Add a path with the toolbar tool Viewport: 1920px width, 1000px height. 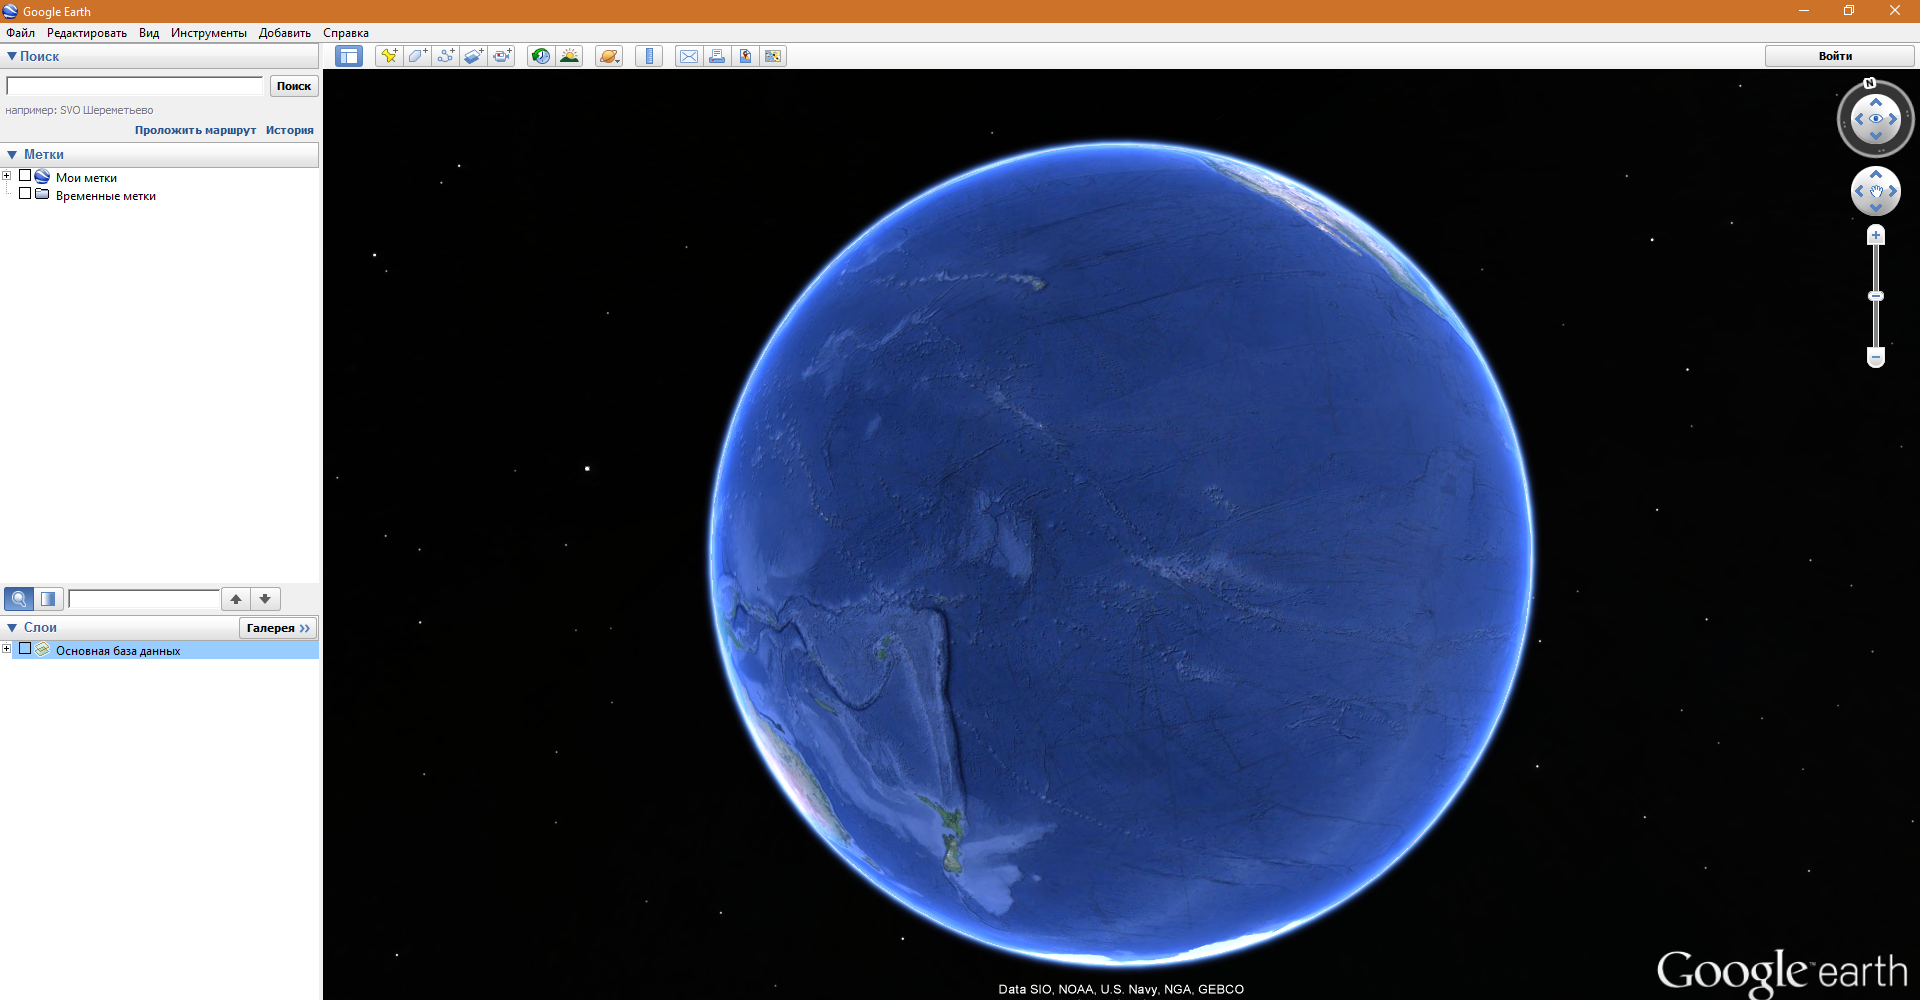446,56
